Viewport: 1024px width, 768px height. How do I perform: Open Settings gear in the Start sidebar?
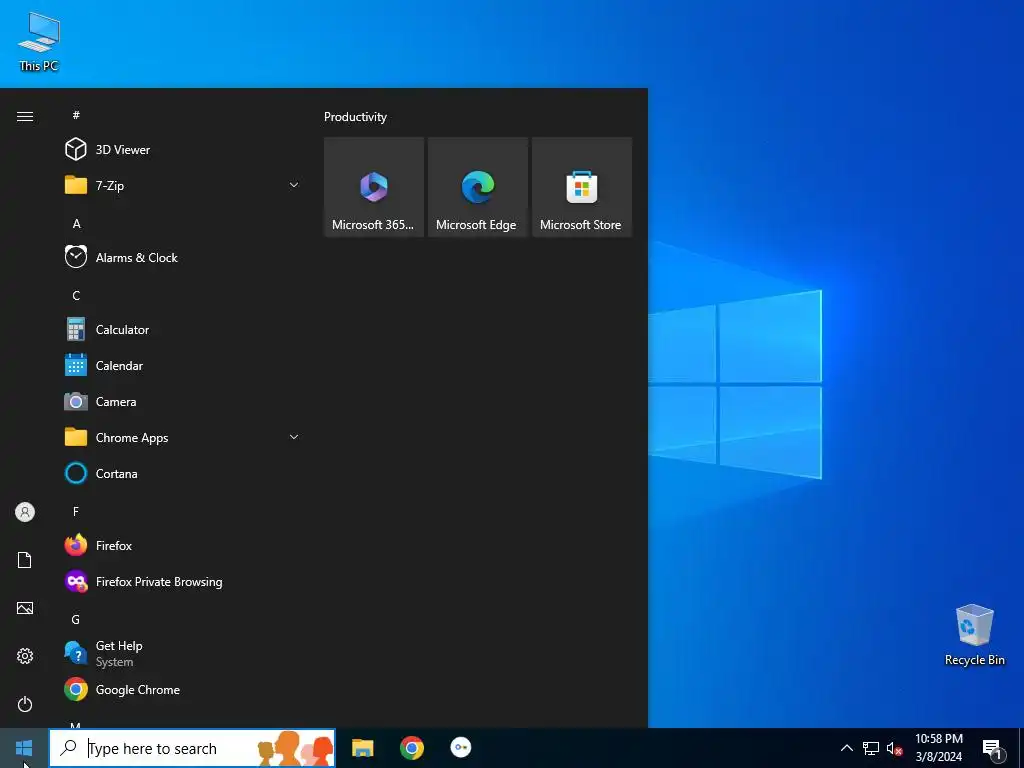pyautogui.click(x=25, y=656)
